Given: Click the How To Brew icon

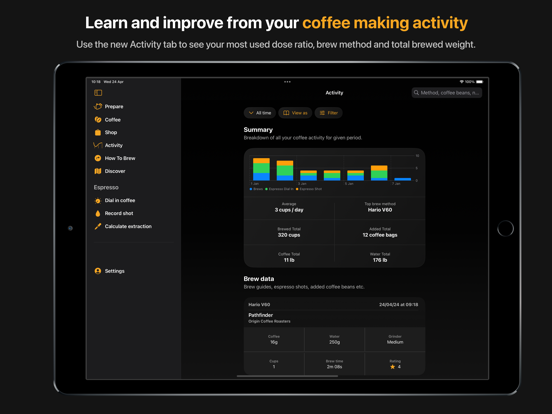Looking at the screenshot, I should coord(98,158).
